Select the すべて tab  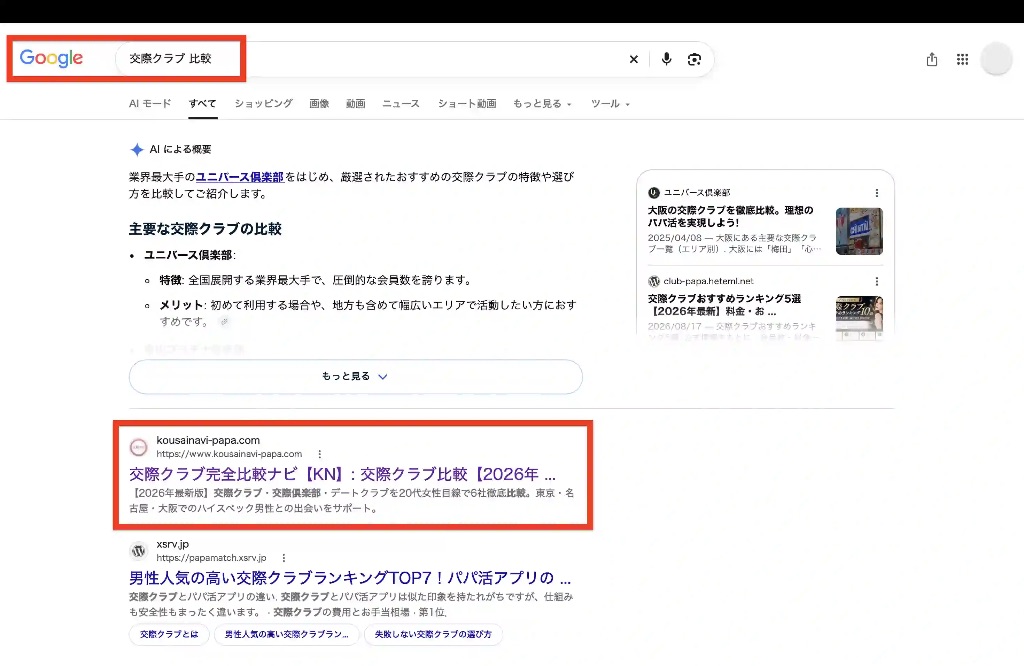[x=202, y=103]
